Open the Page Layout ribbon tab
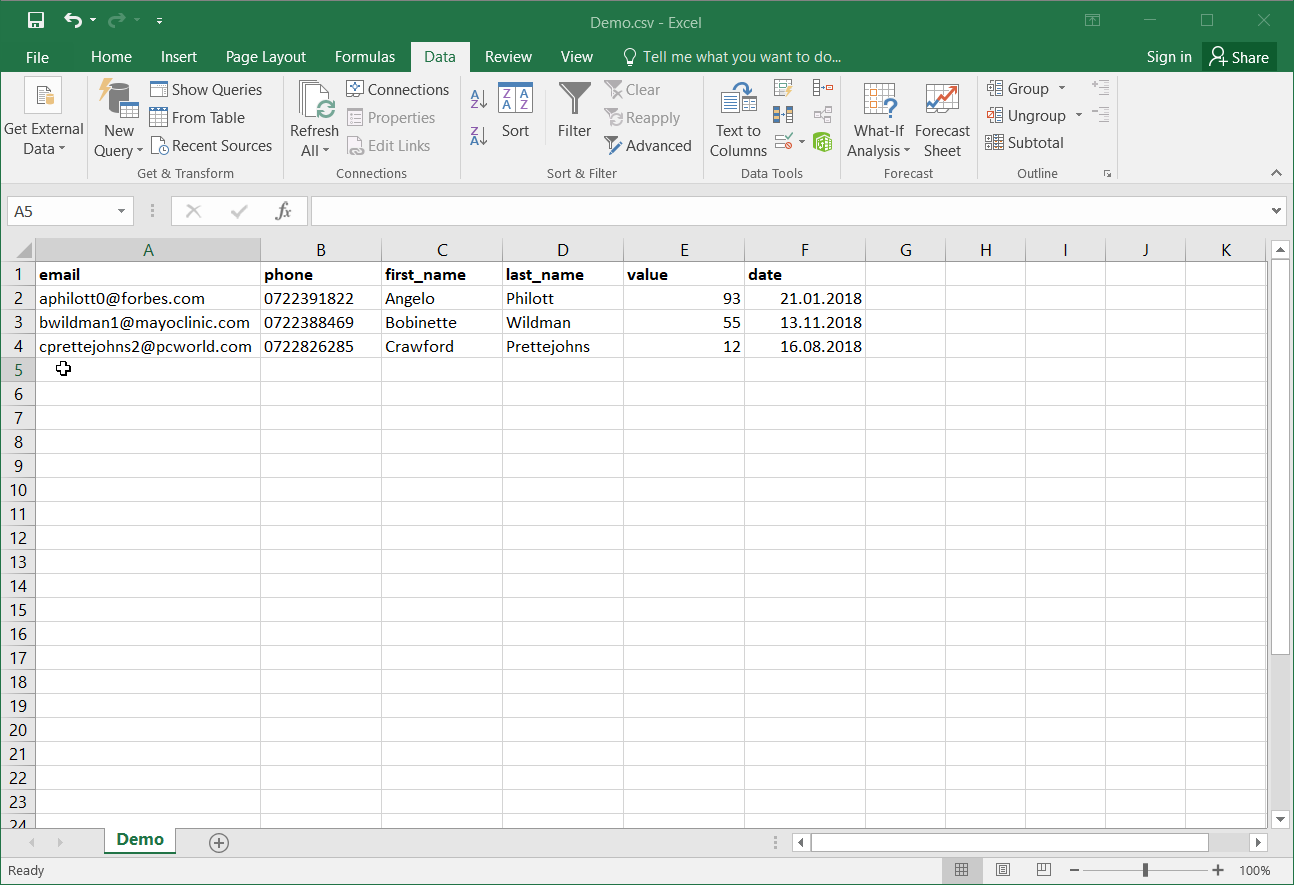This screenshot has height=885, width=1294. pyautogui.click(x=266, y=57)
